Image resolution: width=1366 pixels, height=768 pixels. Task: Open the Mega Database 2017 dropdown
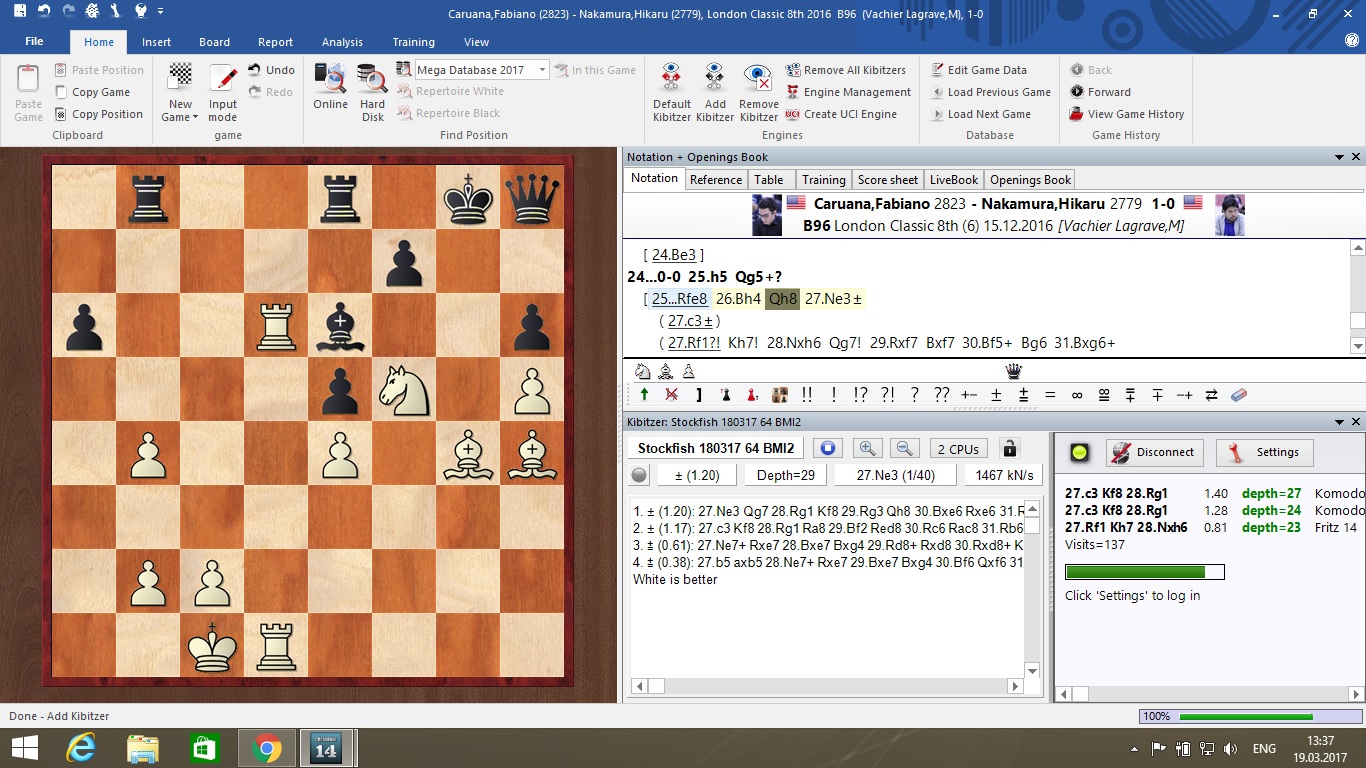[x=543, y=70]
